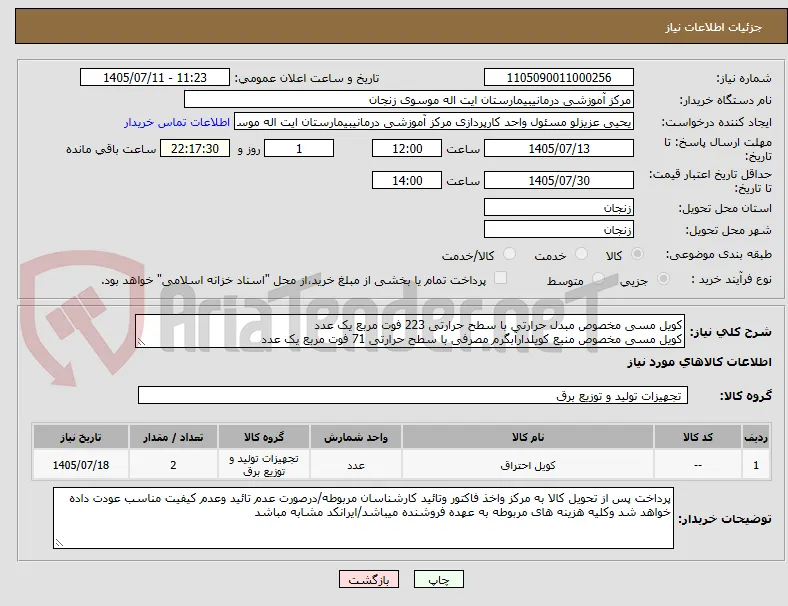788x606 pixels.
Task: Click the بازگشت back button
Action: [x=369, y=579]
